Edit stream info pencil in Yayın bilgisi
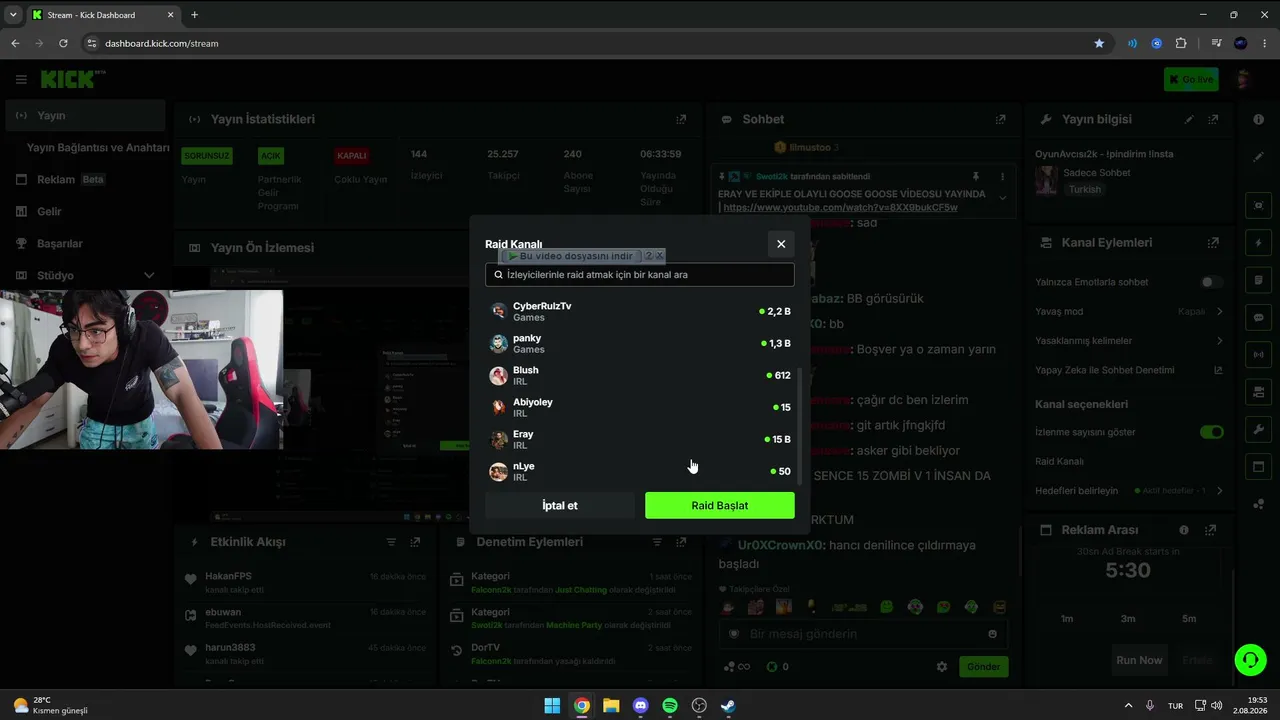1280x720 pixels. [x=1189, y=119]
